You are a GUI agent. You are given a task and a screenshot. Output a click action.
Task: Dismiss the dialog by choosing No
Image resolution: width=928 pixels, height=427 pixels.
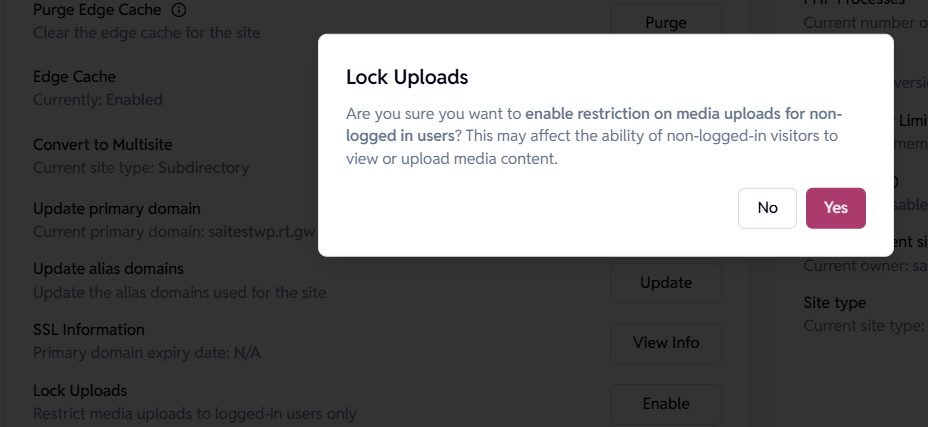pyautogui.click(x=767, y=208)
